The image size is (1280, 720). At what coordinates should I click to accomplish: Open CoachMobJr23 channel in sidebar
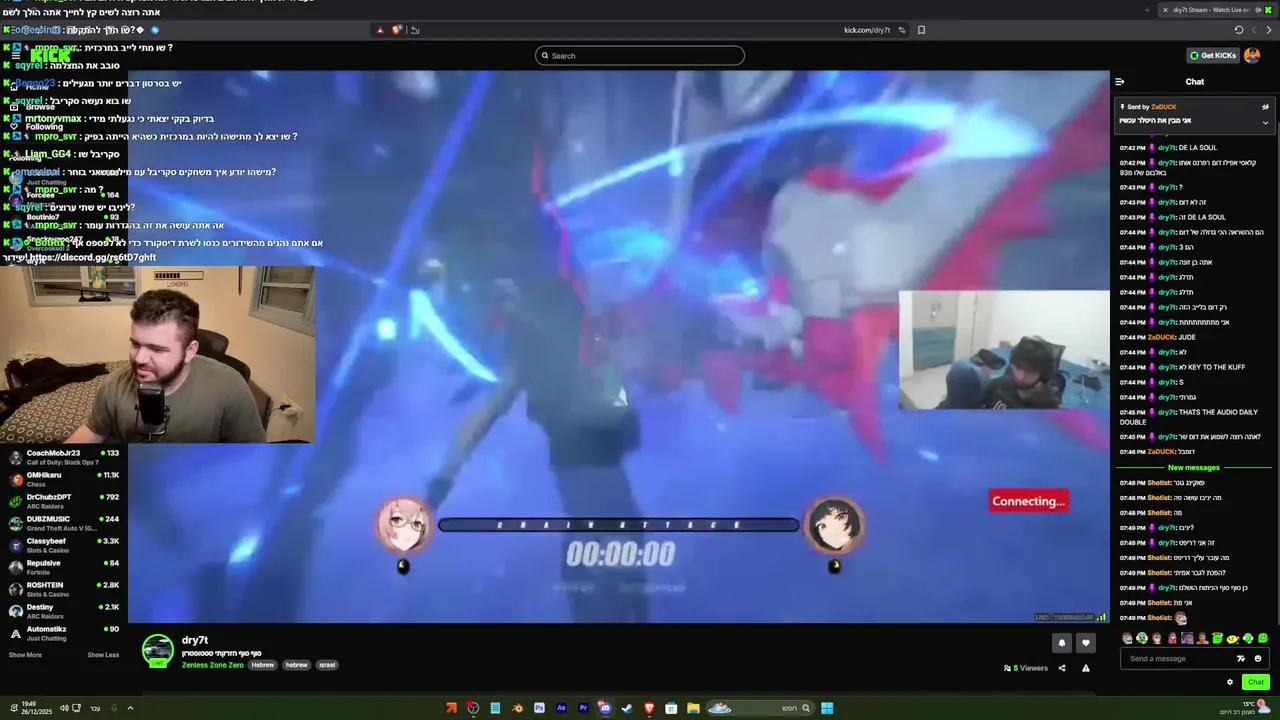(x=63, y=457)
